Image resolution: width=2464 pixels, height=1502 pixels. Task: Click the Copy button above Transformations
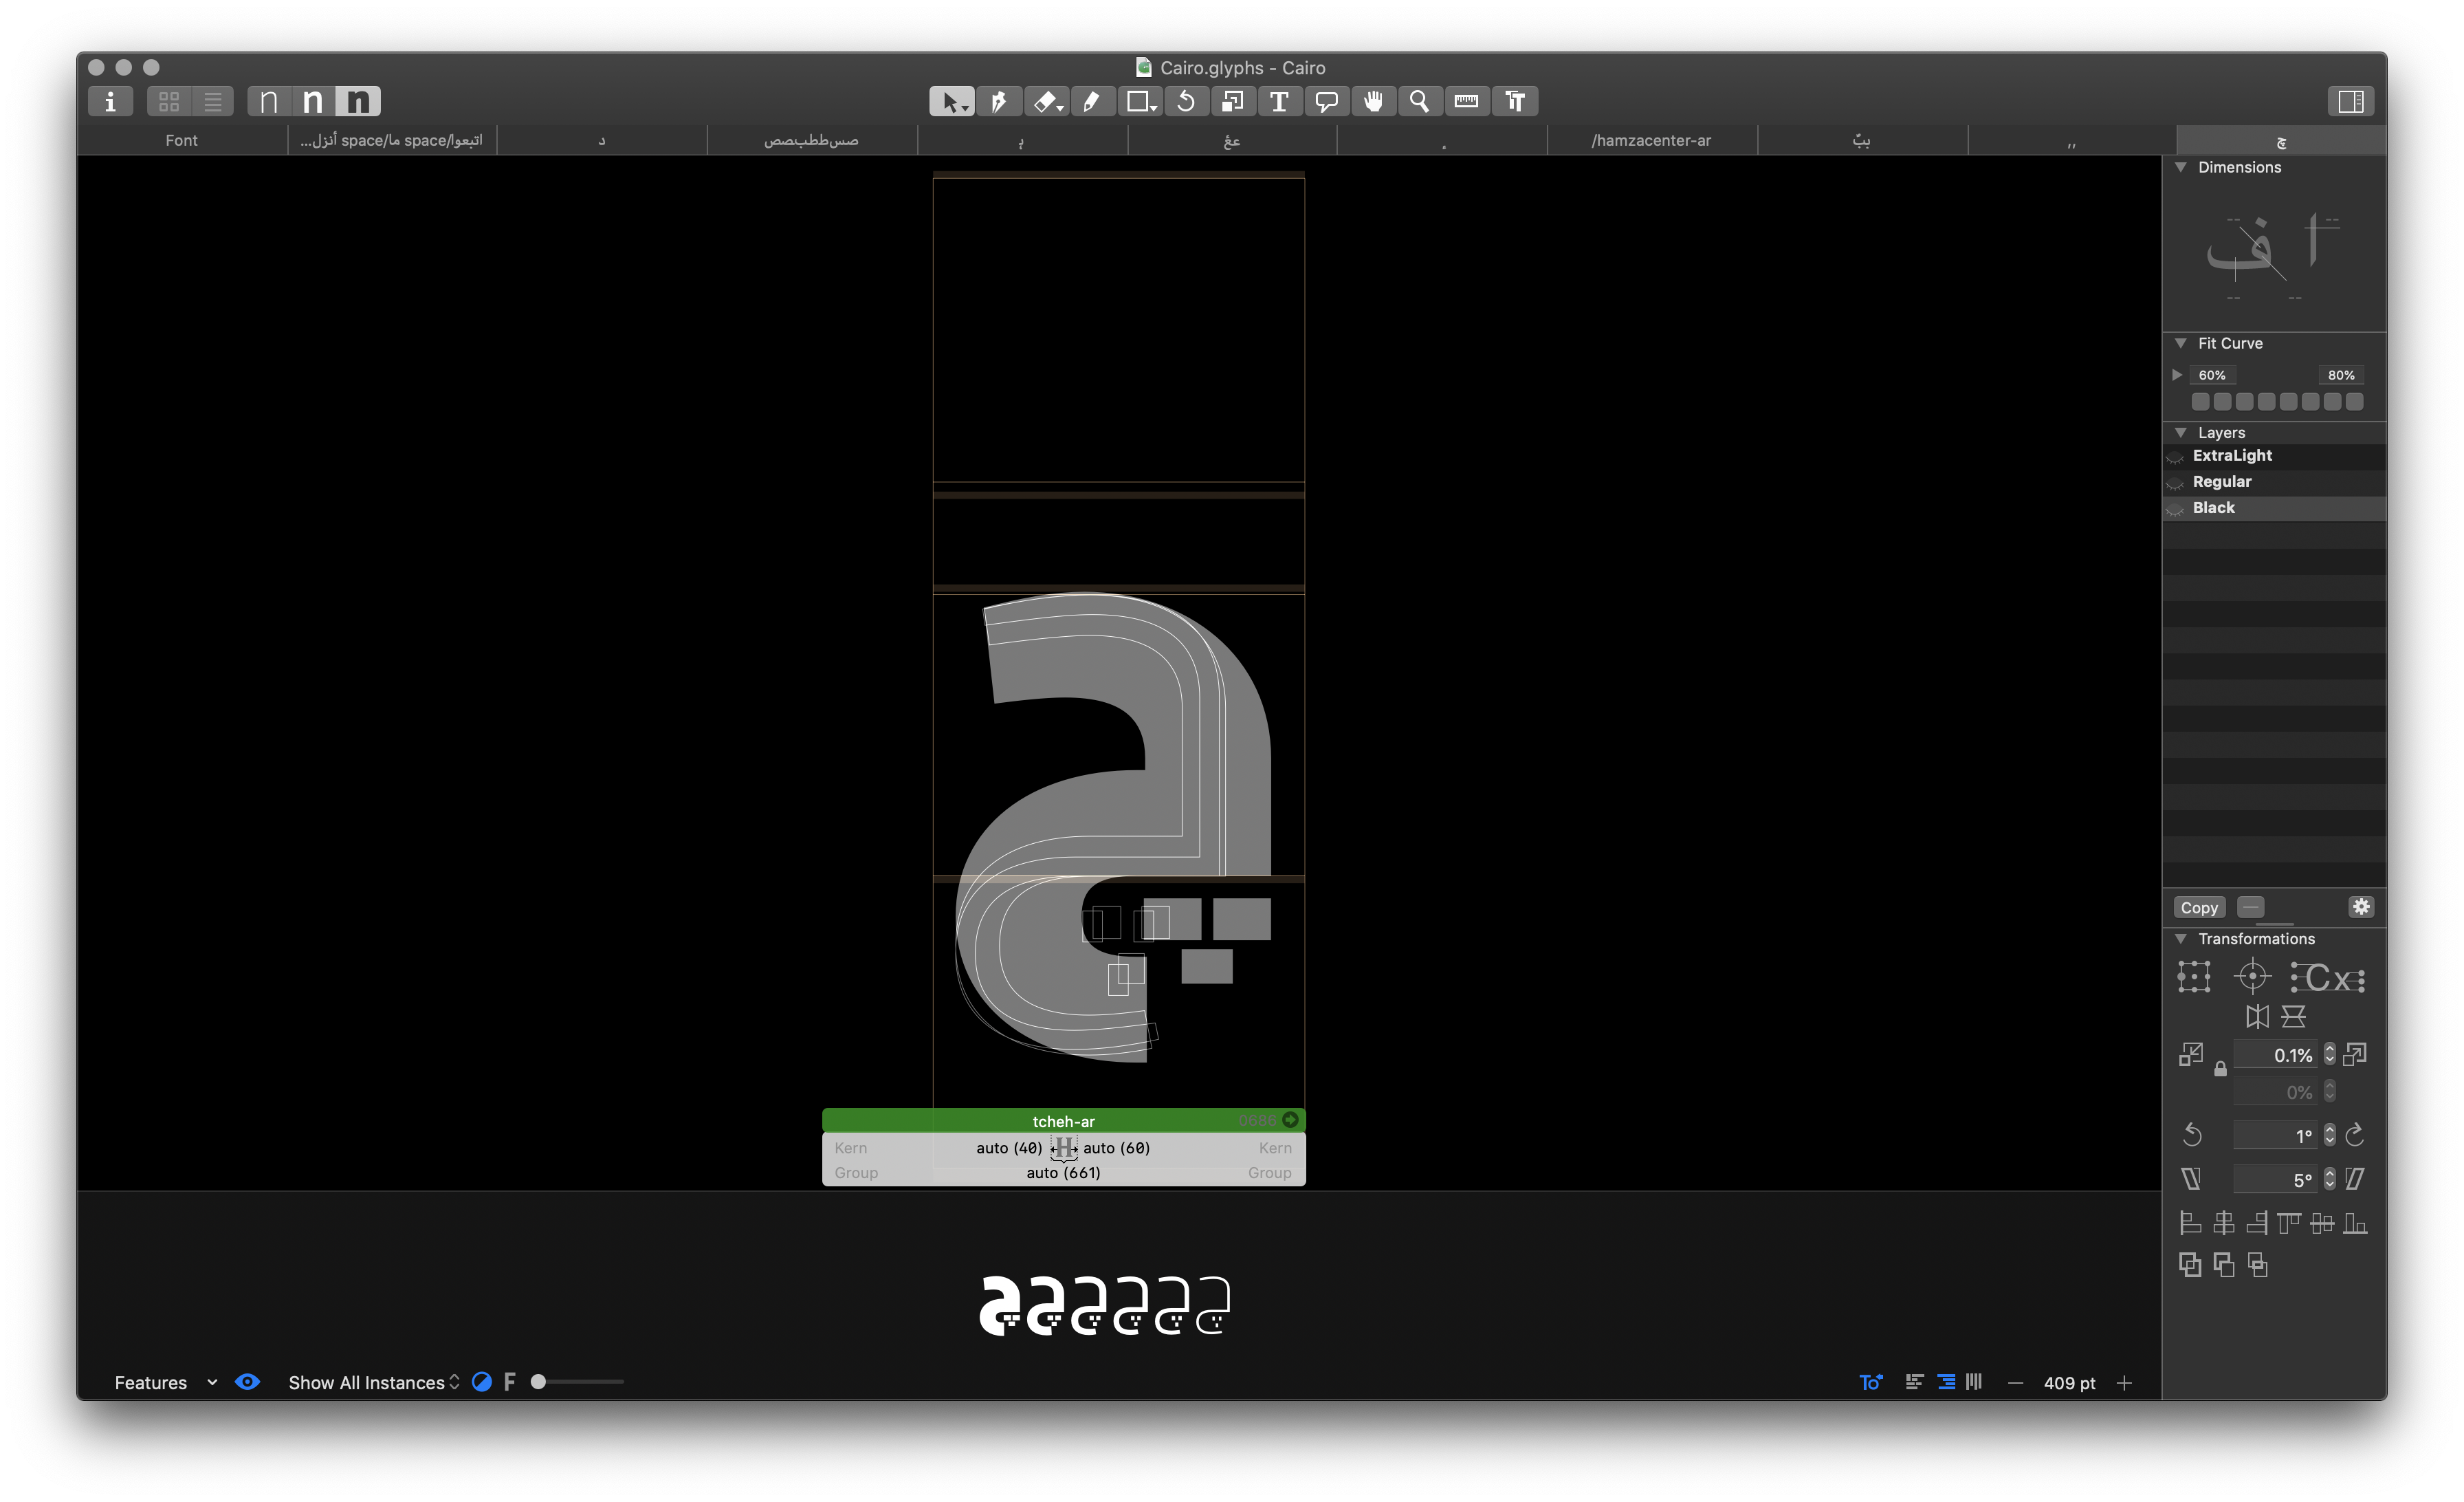(x=2199, y=907)
